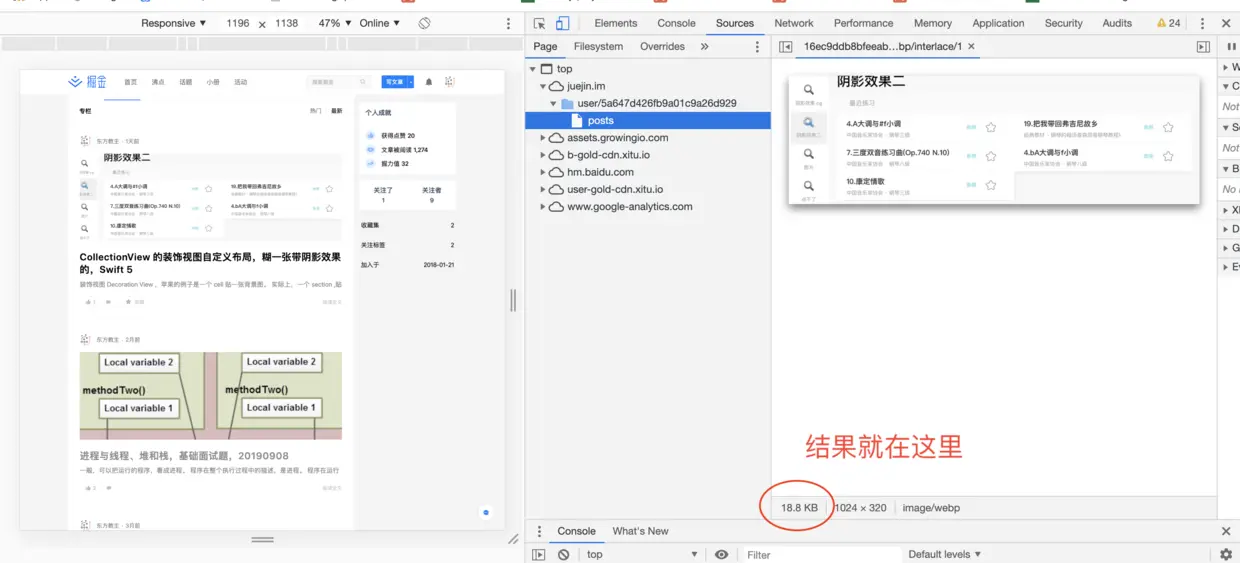Show more navigator tabs chevron

(x=704, y=47)
